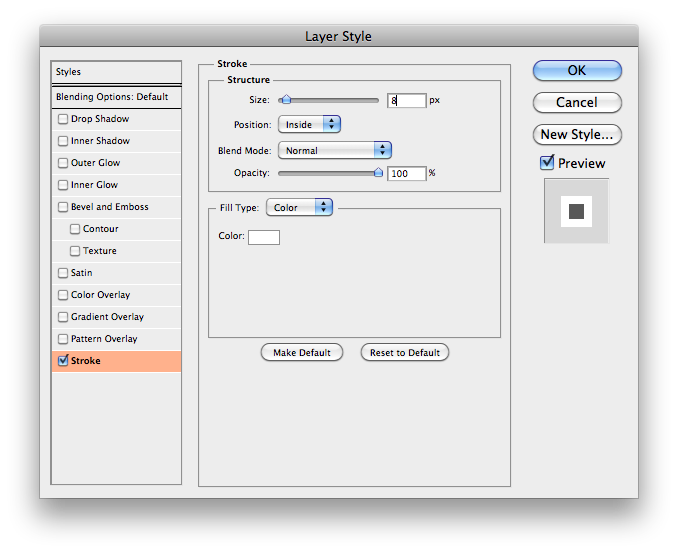The height and width of the screenshot is (553, 678).
Task: Select the Inner Shadow label row
Action: (x=100, y=141)
